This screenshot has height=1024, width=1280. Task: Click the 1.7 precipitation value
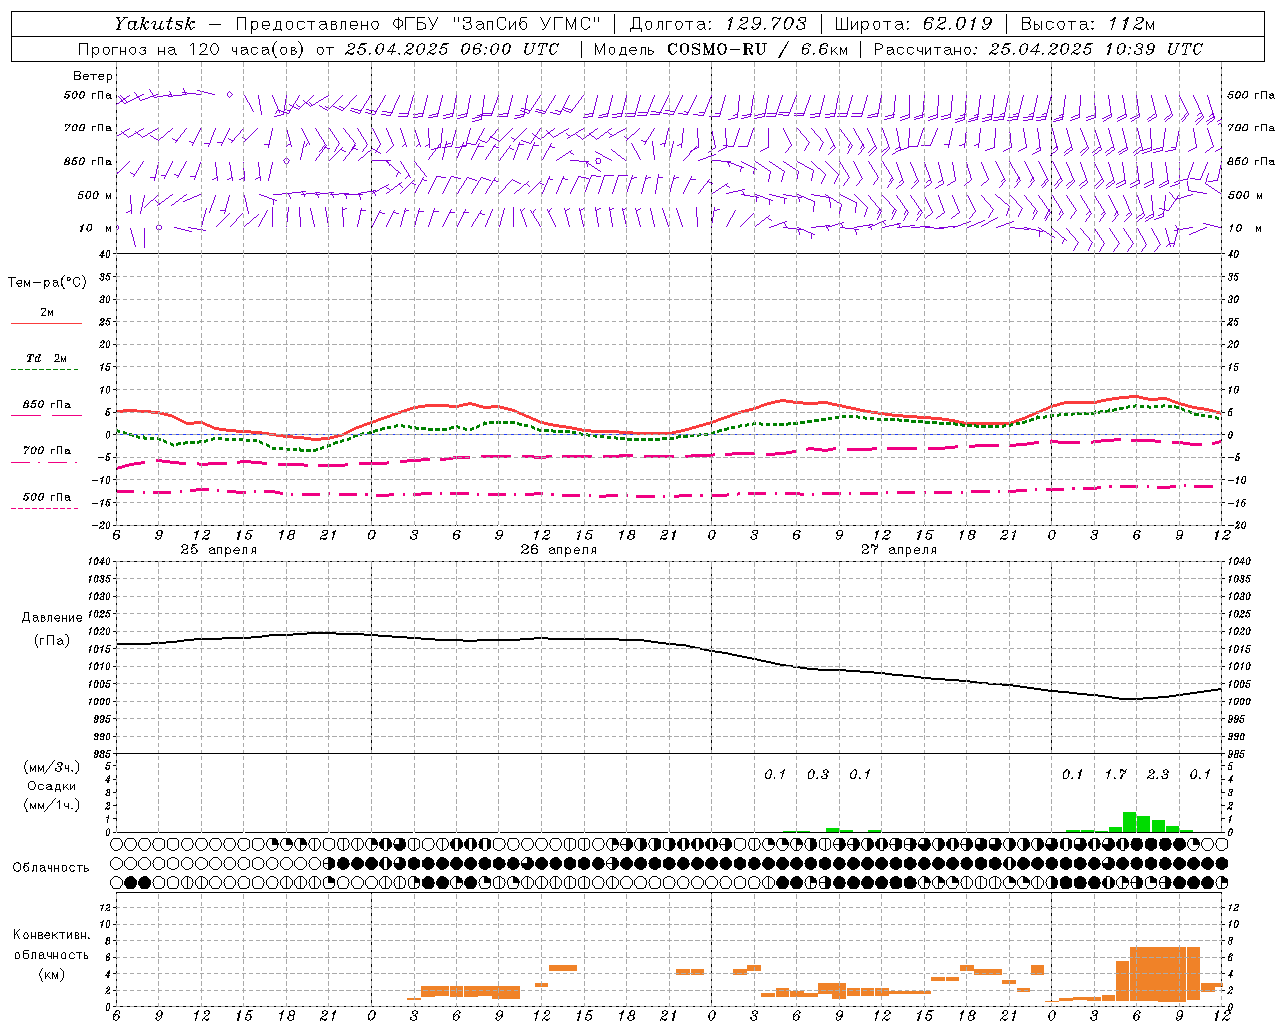[1115, 774]
